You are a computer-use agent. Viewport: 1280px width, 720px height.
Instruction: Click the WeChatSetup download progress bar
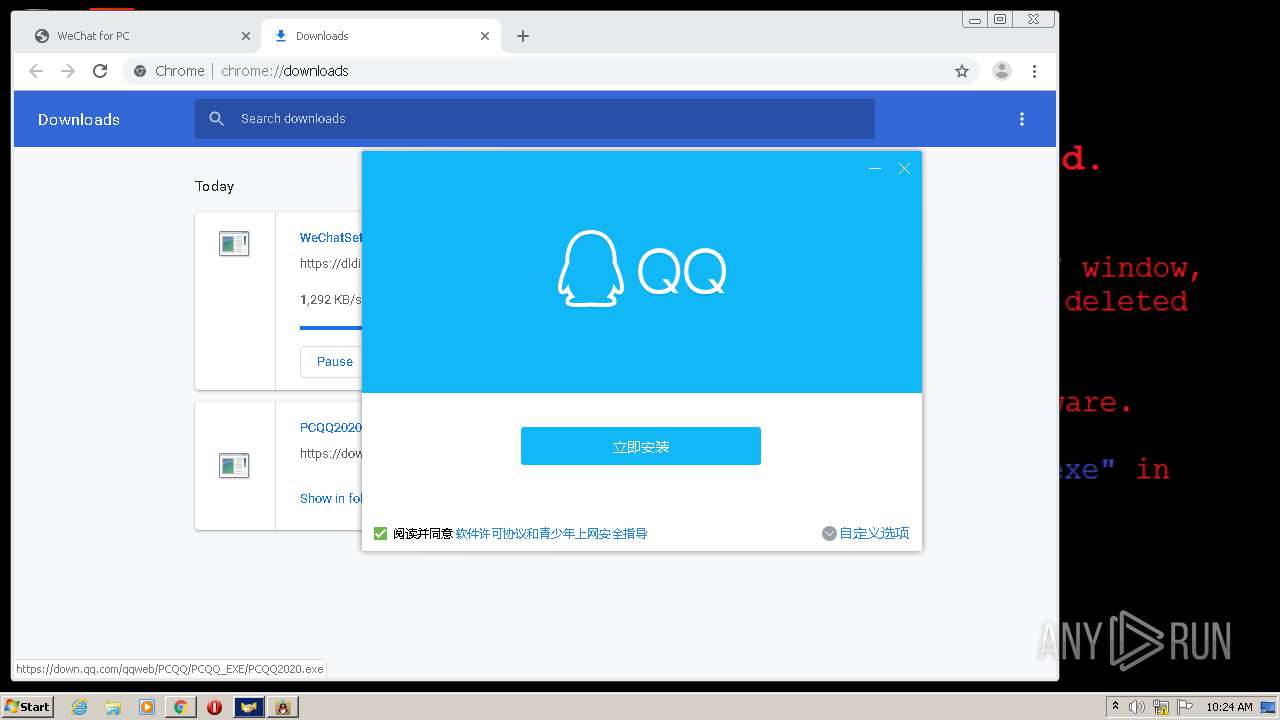click(x=331, y=327)
